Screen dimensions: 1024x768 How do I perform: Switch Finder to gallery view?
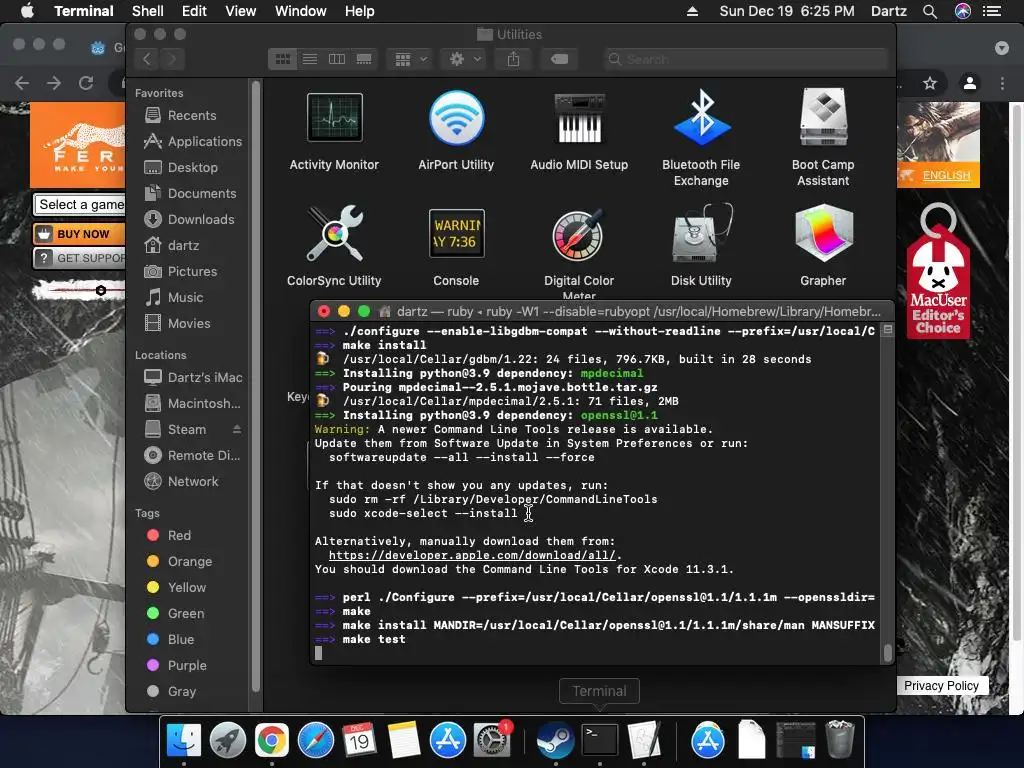364,59
